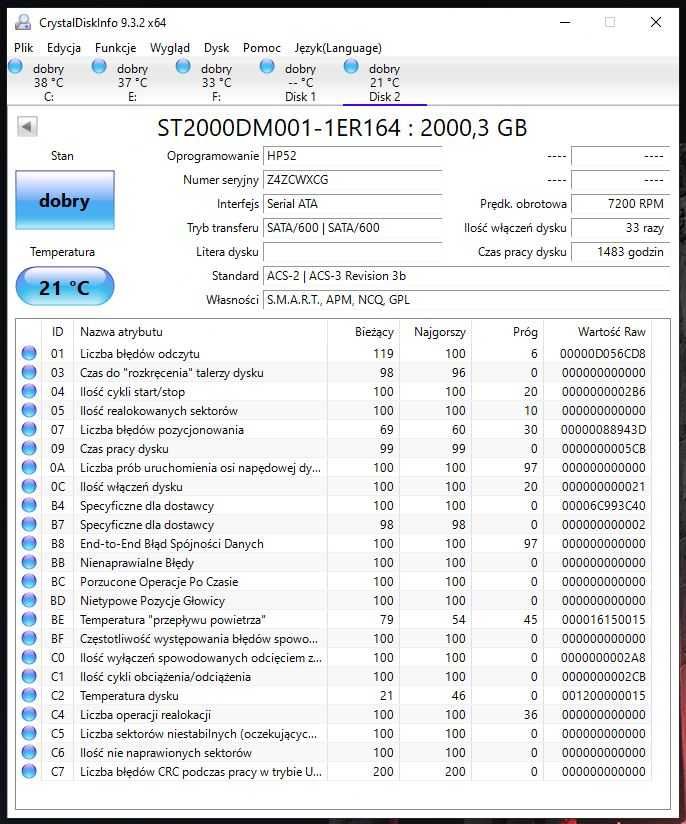Image resolution: width=686 pixels, height=824 pixels.
Task: Click the status orb for attribute C0
Action: tap(29, 657)
